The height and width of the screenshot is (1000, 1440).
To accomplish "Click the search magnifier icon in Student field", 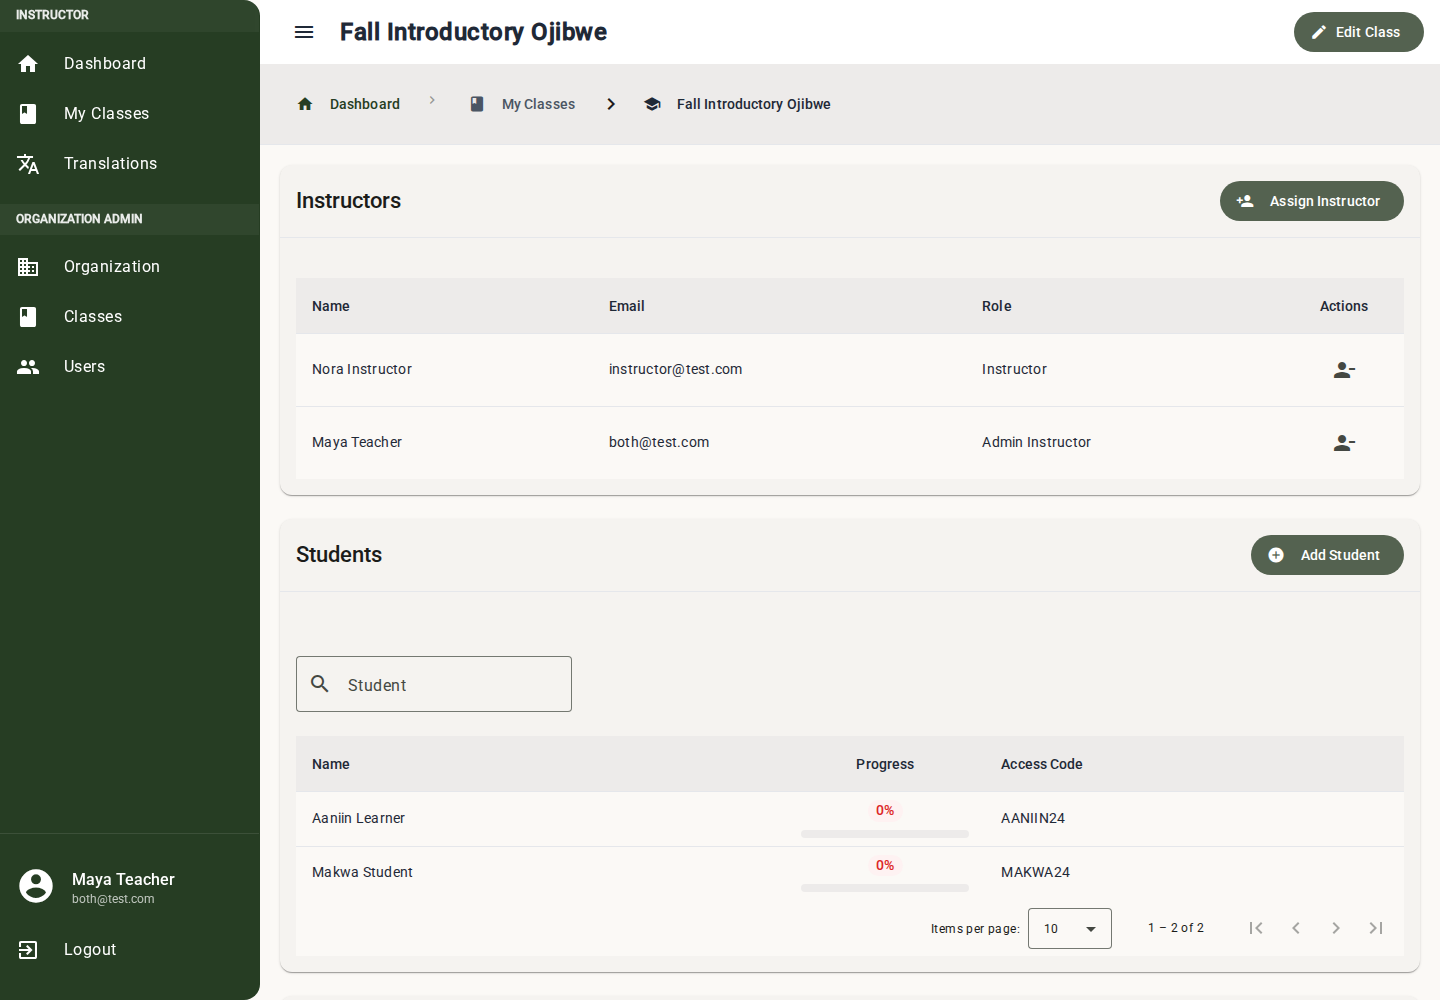I will point(320,684).
